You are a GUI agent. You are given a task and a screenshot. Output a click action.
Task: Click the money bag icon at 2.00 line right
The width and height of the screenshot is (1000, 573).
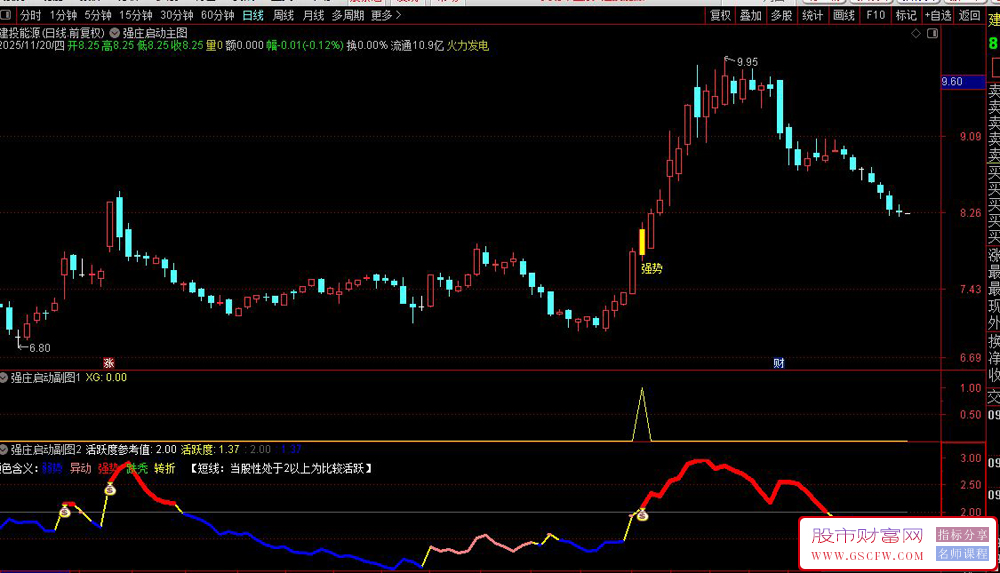(x=642, y=514)
